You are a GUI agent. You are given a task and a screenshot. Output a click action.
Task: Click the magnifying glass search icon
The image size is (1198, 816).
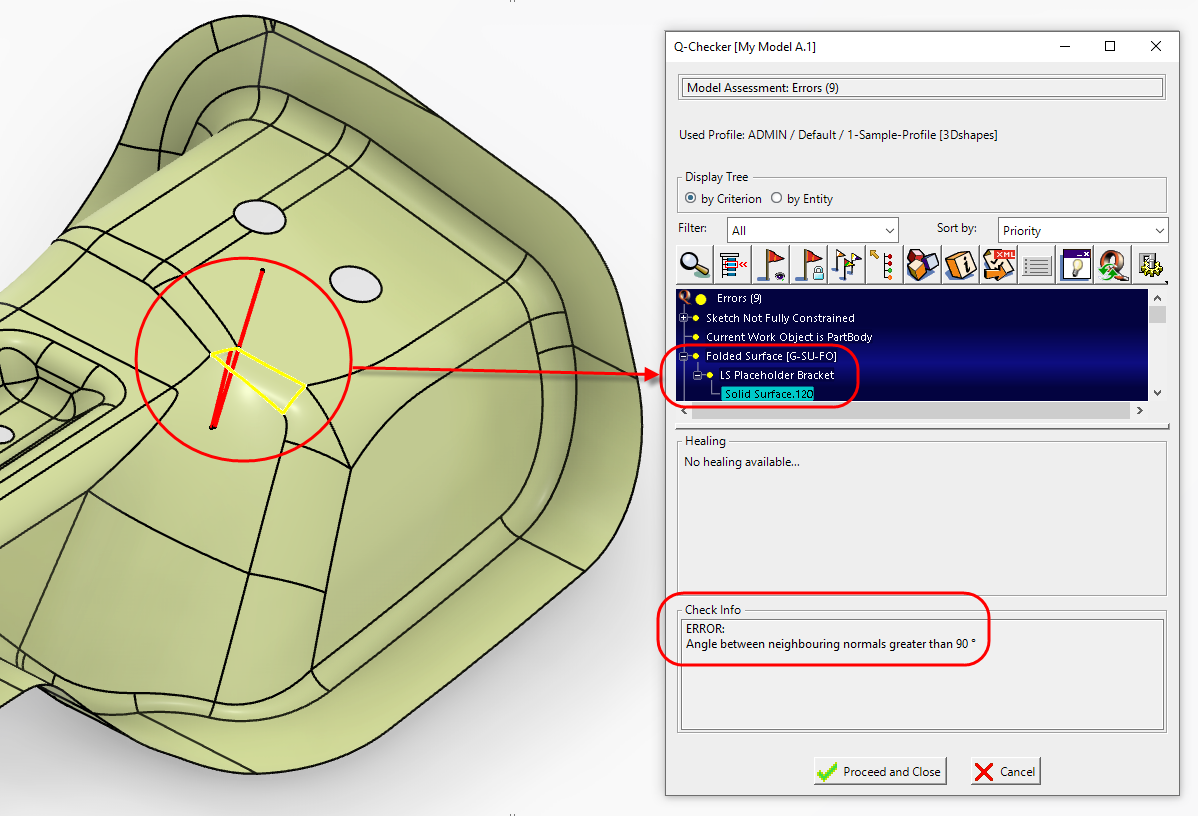click(x=695, y=265)
